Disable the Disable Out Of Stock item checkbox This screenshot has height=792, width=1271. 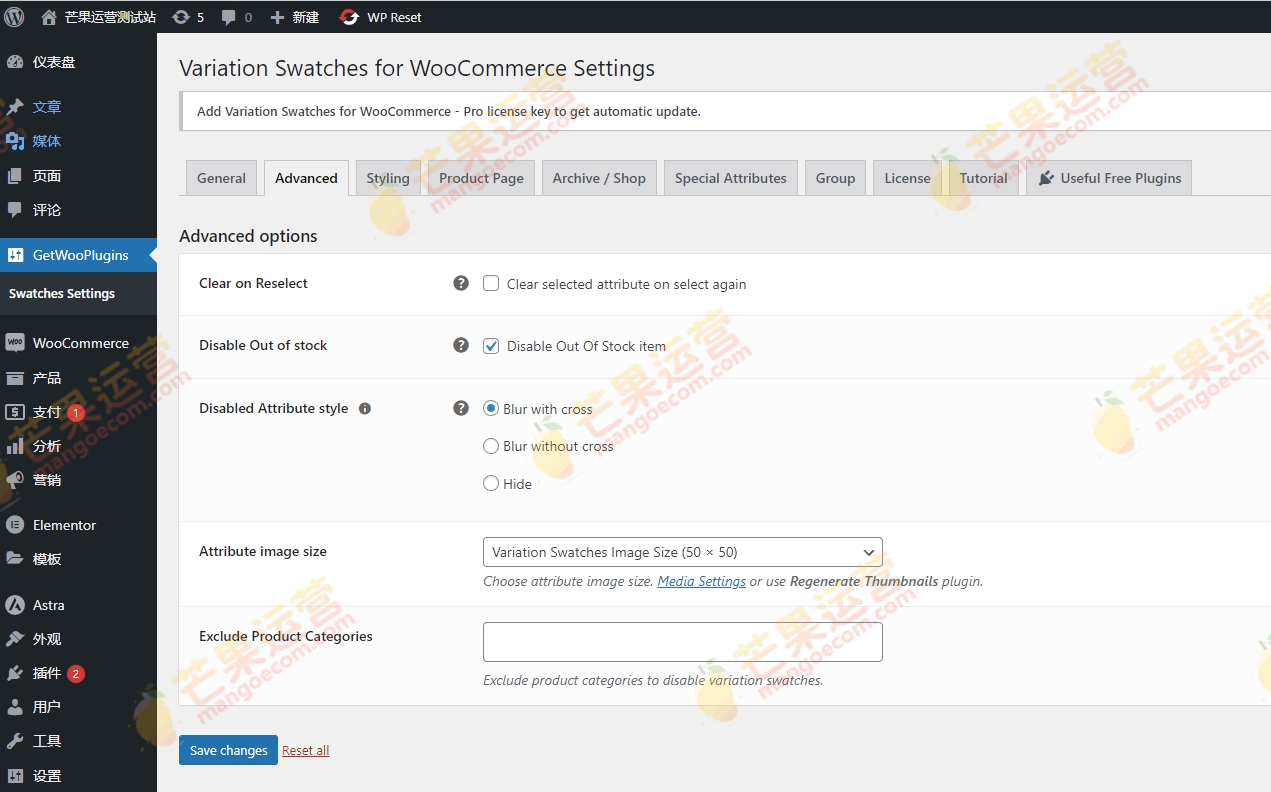[491, 345]
